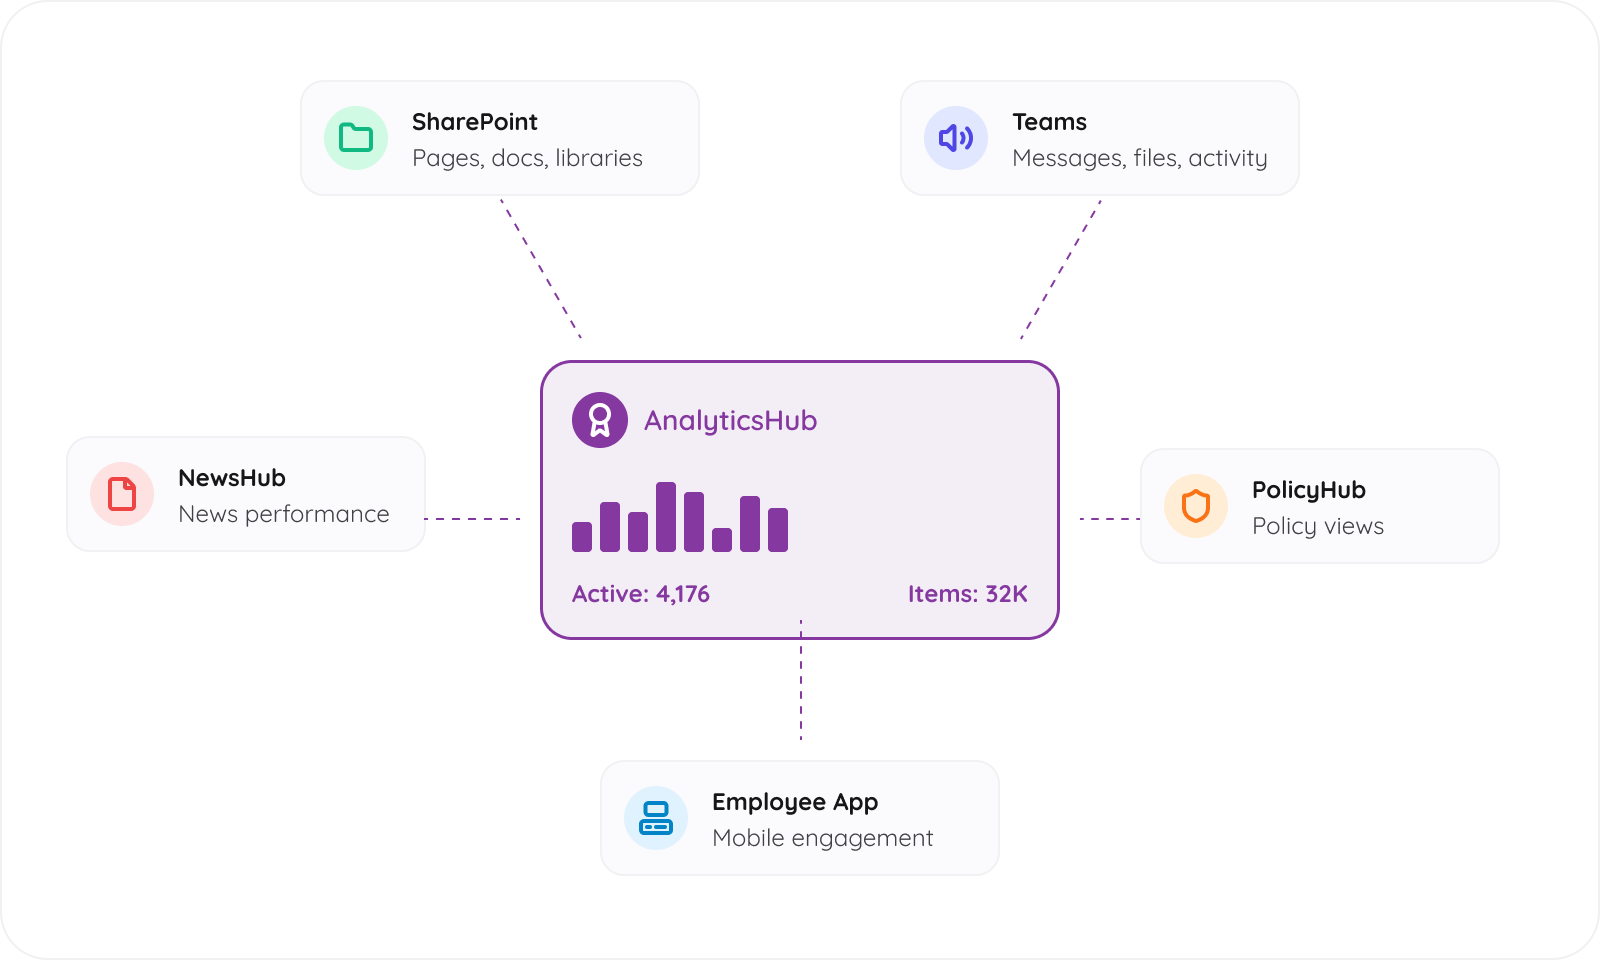Select the PolicyHub title text
The width and height of the screenshot is (1600, 960).
1309,491
